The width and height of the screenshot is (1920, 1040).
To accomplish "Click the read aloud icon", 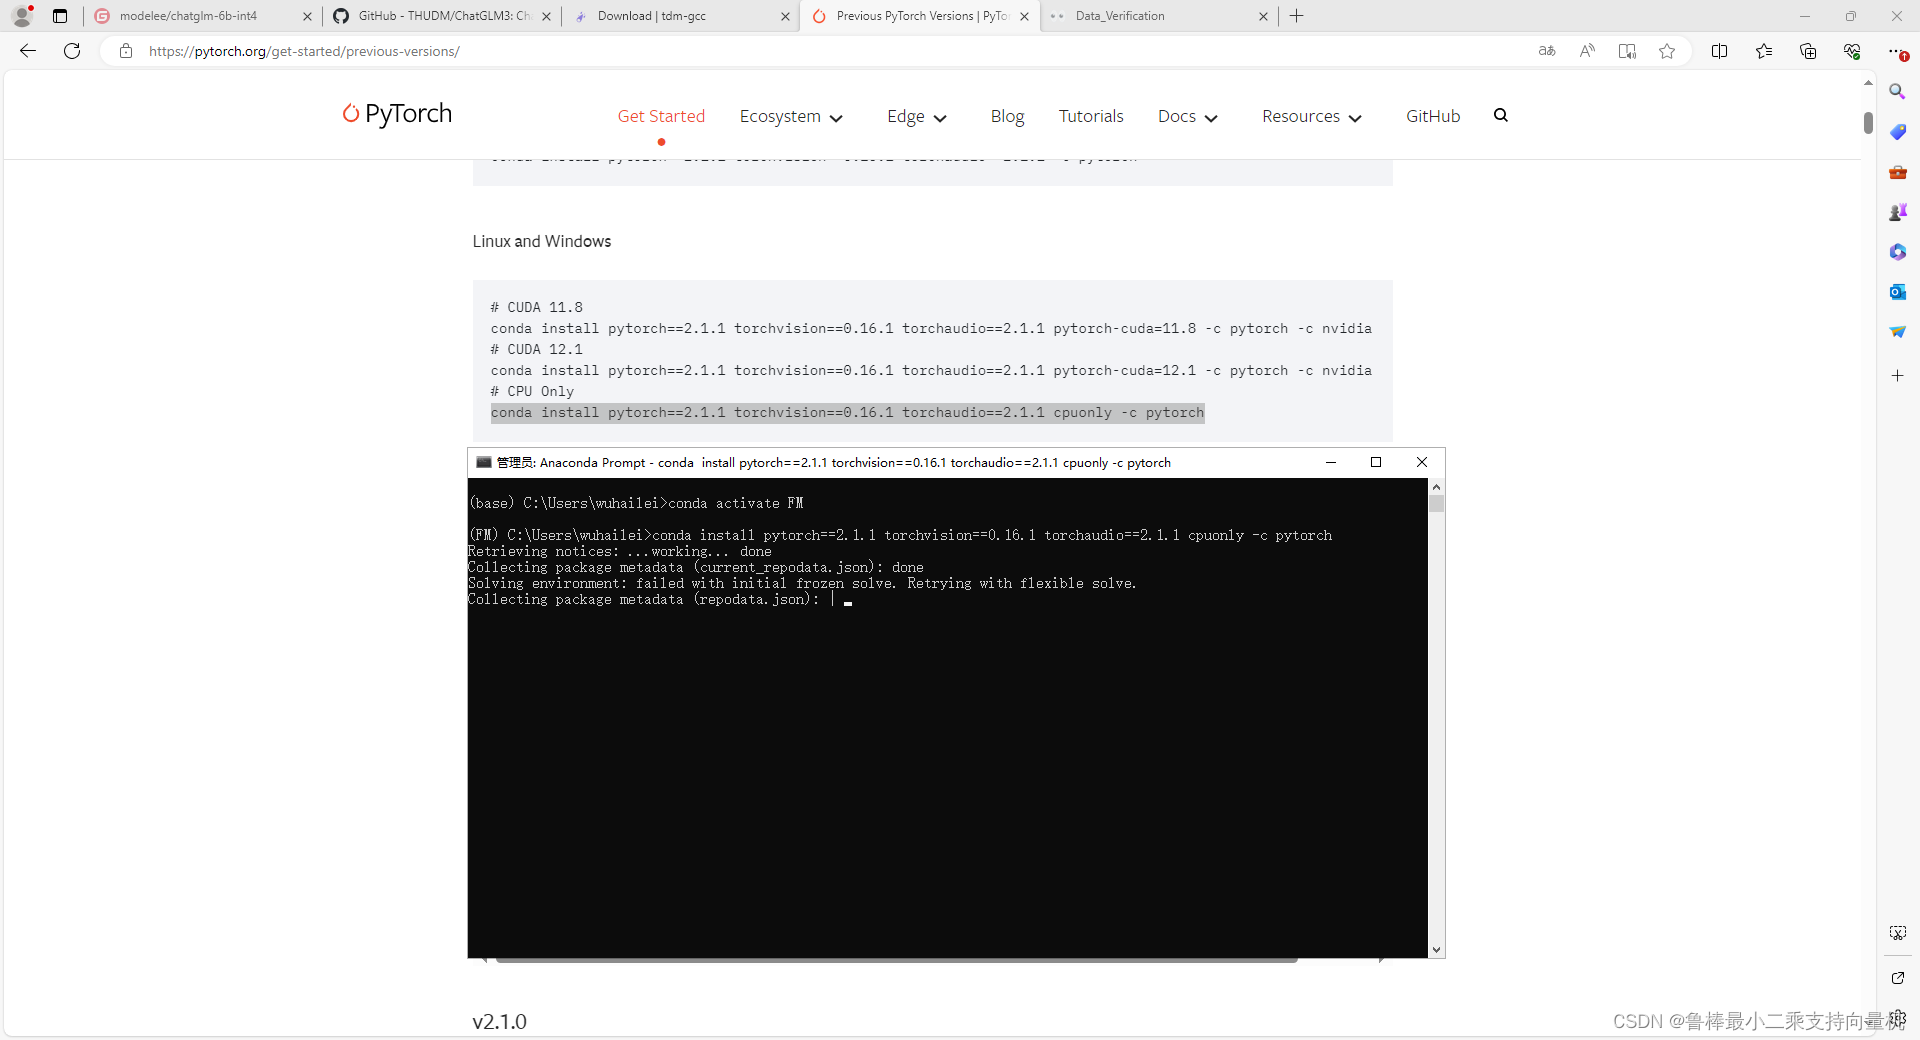I will (x=1587, y=51).
